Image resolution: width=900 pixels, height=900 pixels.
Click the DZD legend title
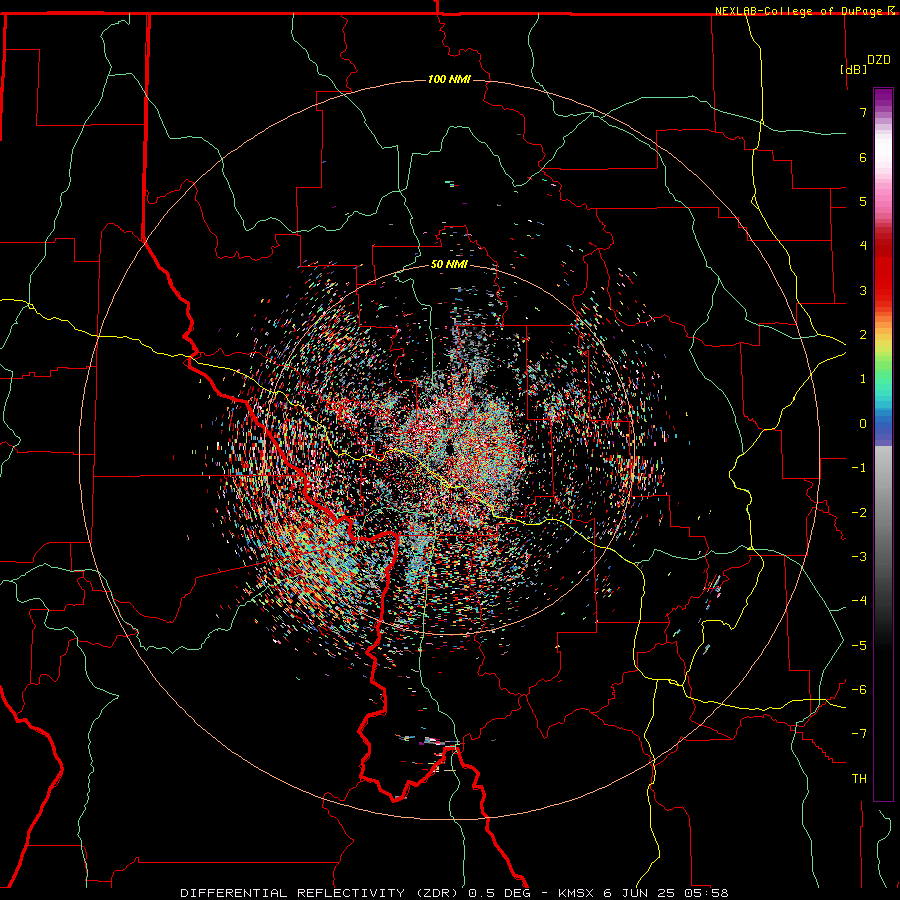click(x=879, y=60)
